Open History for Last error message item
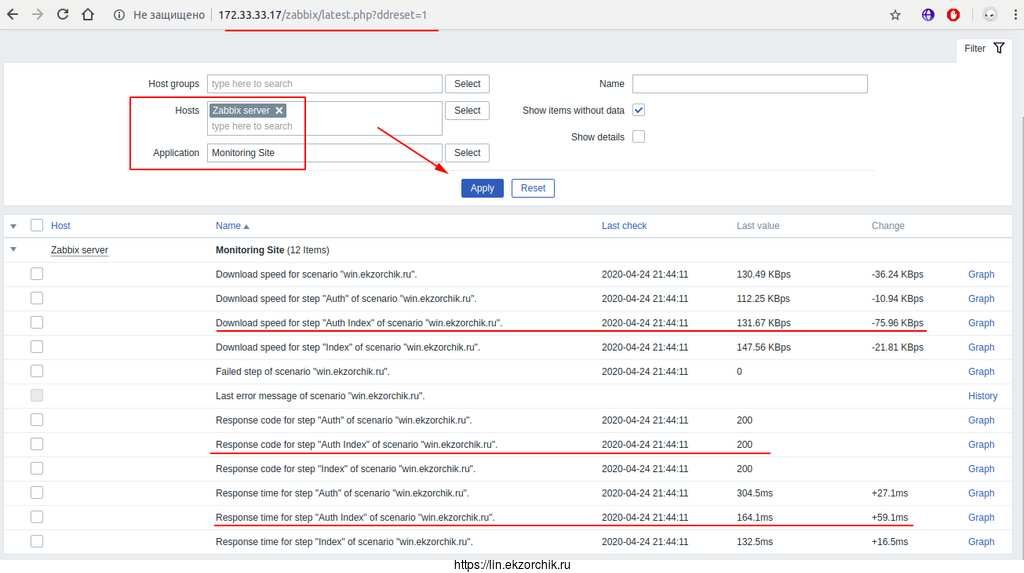 [982, 396]
